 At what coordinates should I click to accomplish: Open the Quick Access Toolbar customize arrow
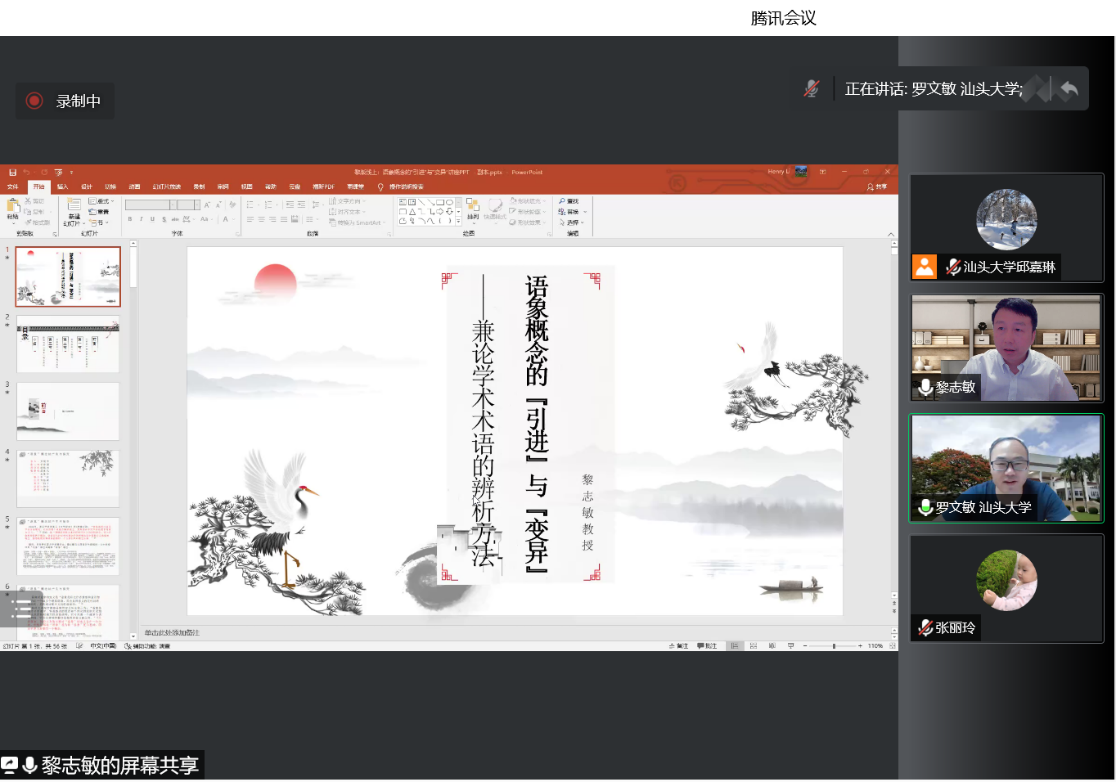(x=71, y=172)
